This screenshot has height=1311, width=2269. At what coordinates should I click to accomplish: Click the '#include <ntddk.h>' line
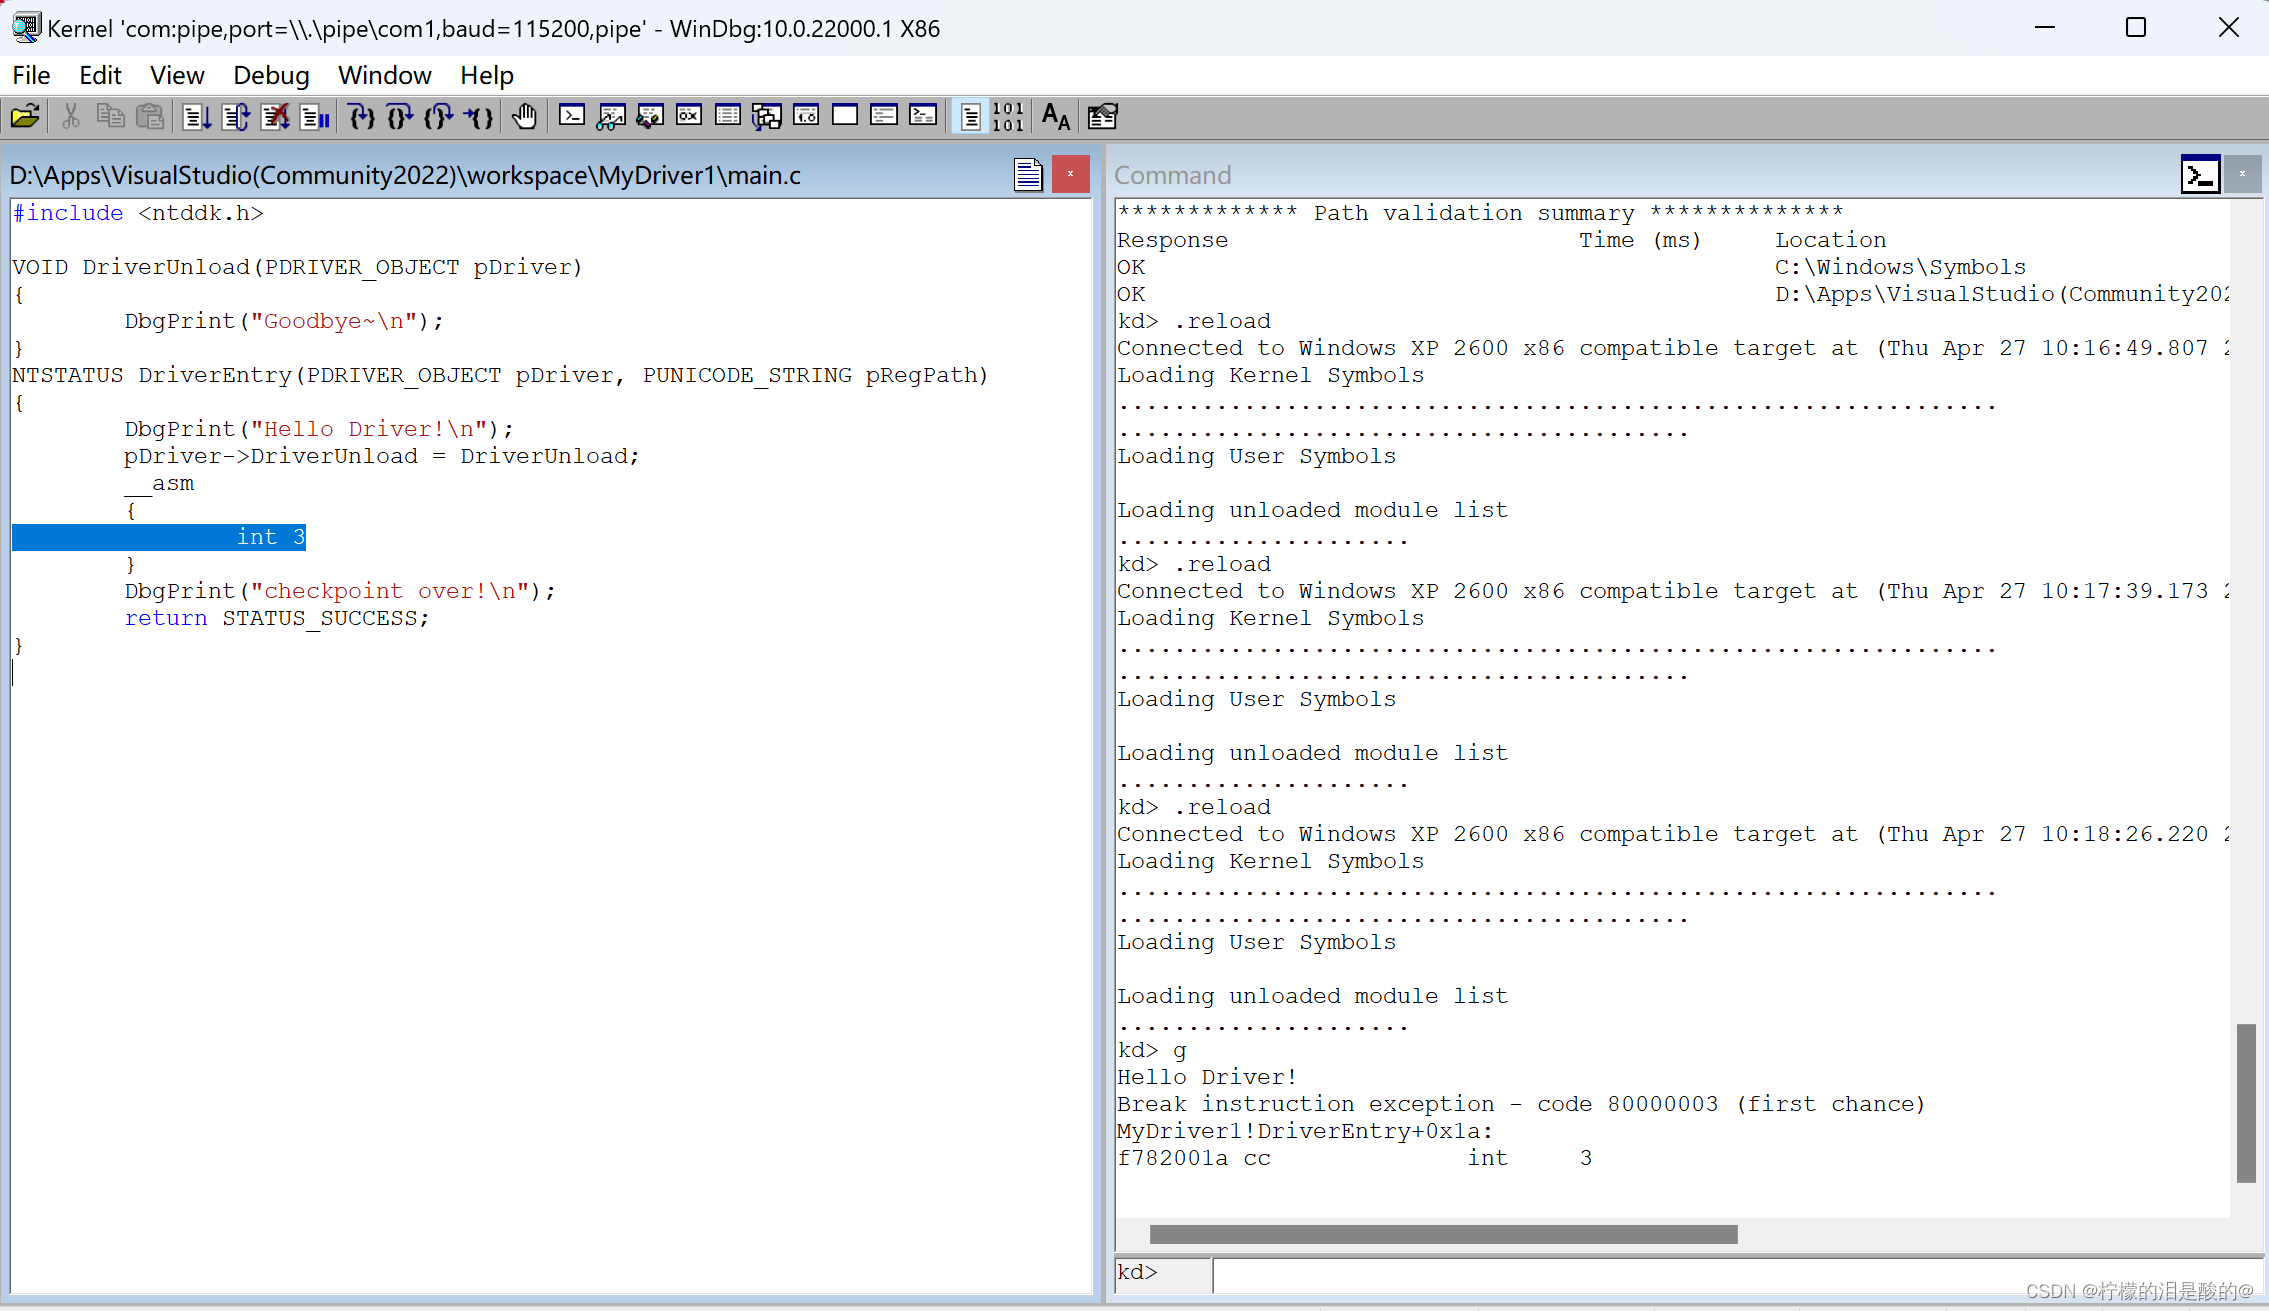(138, 213)
